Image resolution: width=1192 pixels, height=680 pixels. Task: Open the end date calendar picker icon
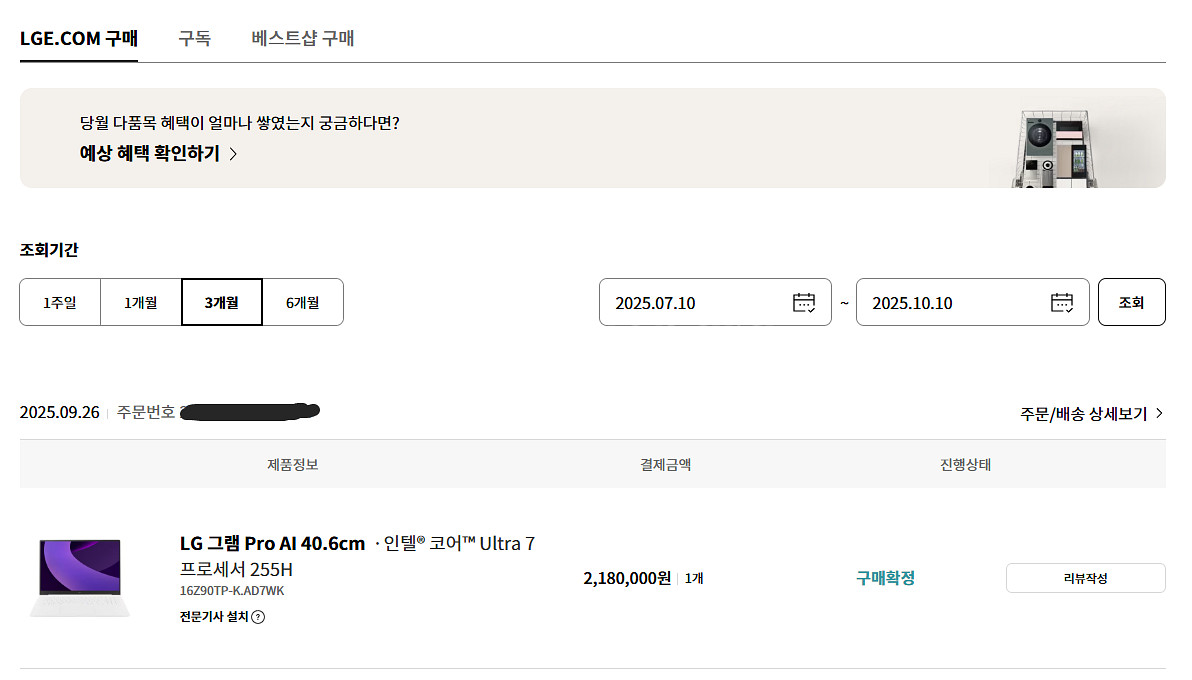(1062, 303)
